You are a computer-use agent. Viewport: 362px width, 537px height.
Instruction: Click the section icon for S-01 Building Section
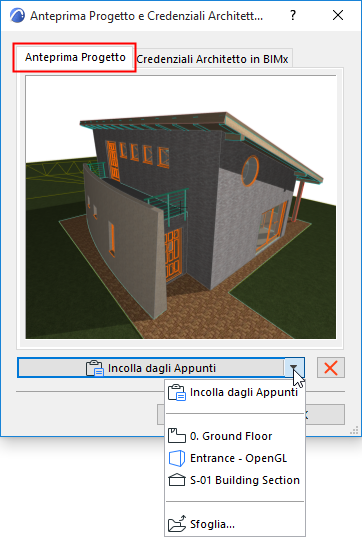pos(177,480)
